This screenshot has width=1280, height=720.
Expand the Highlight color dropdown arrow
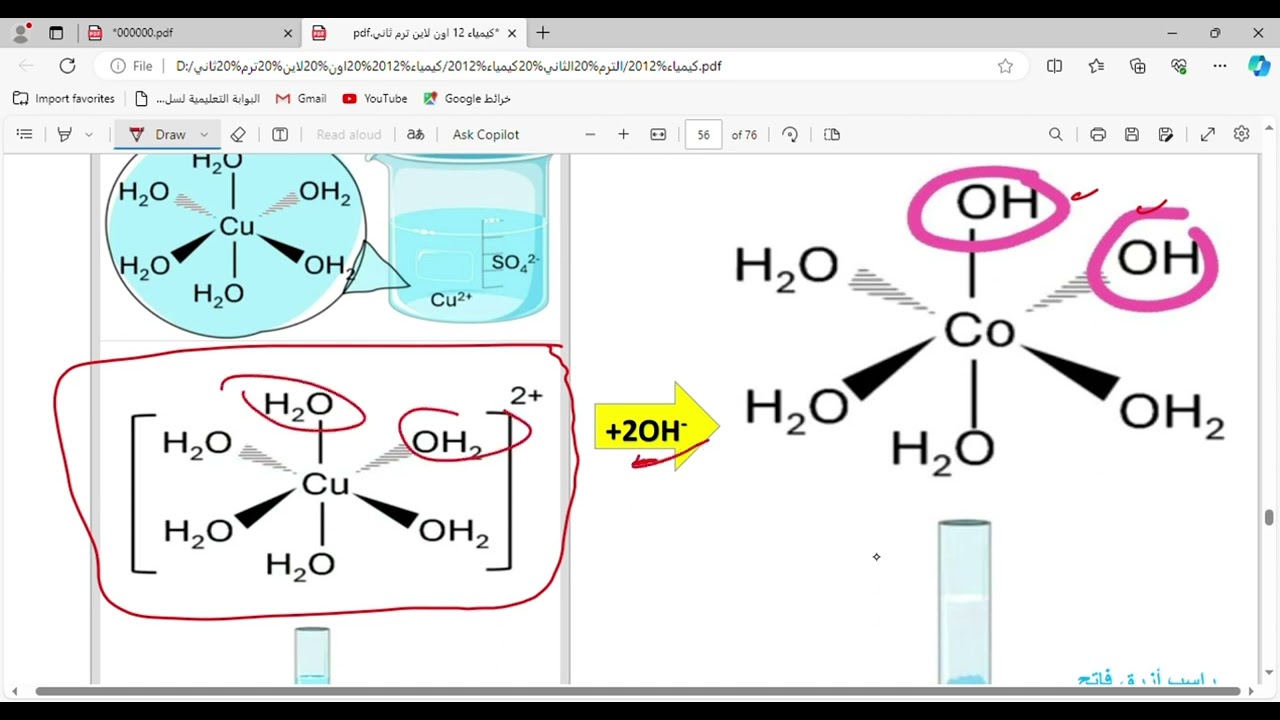(88, 134)
